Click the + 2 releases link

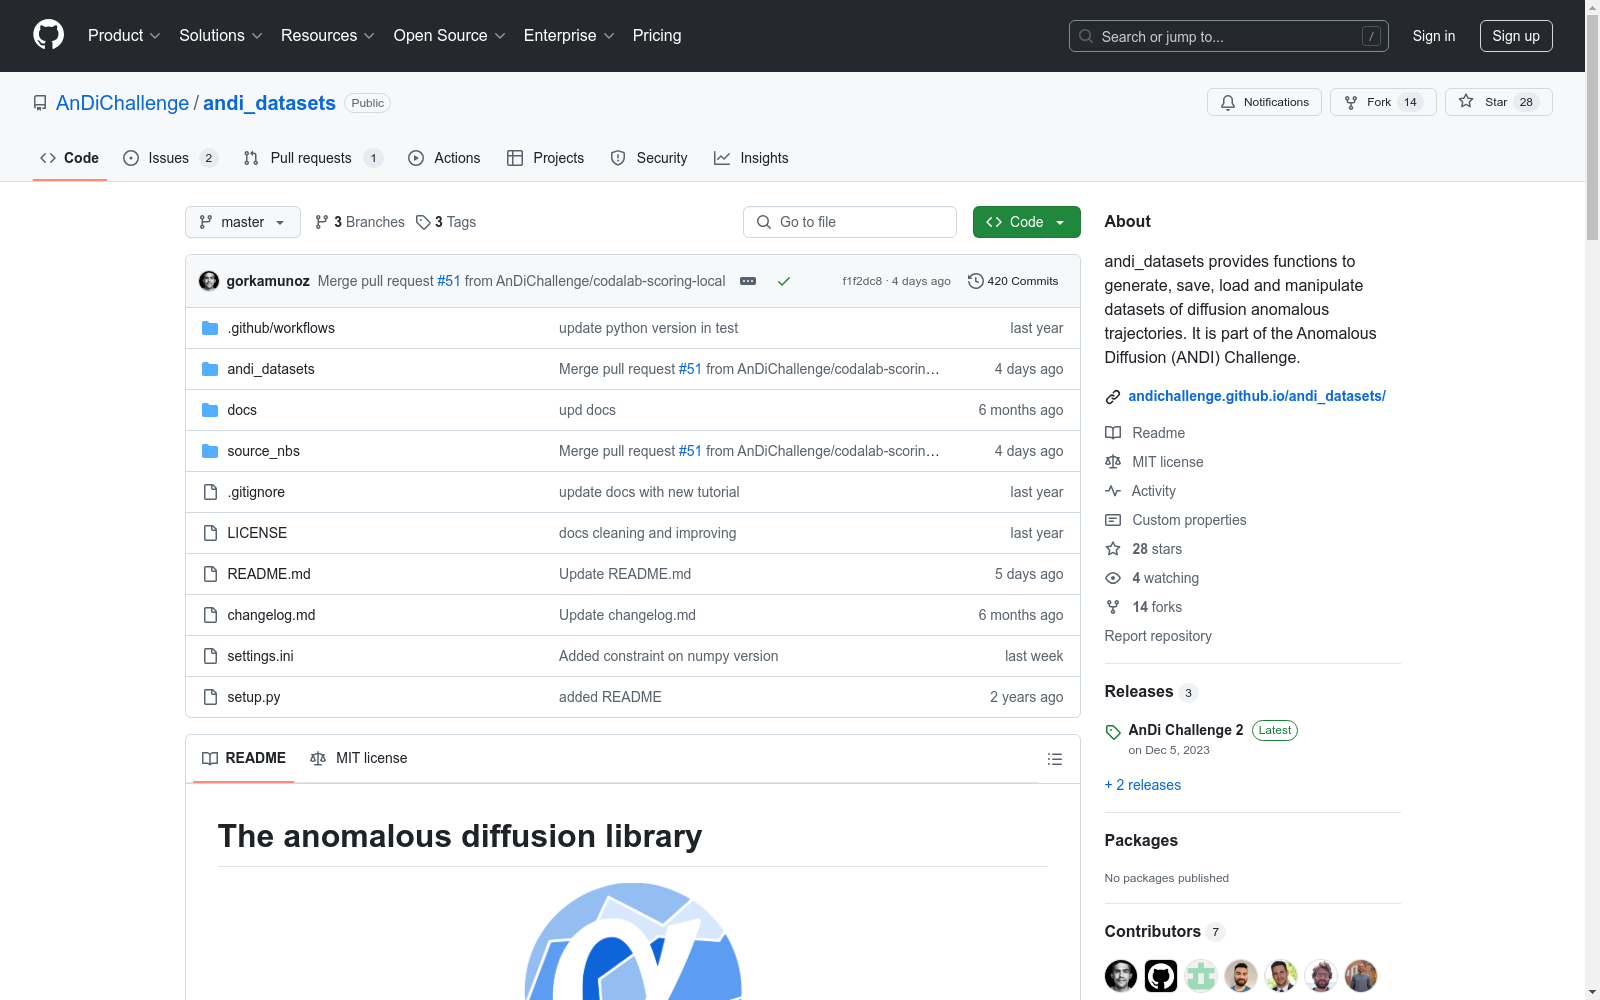coord(1143,785)
